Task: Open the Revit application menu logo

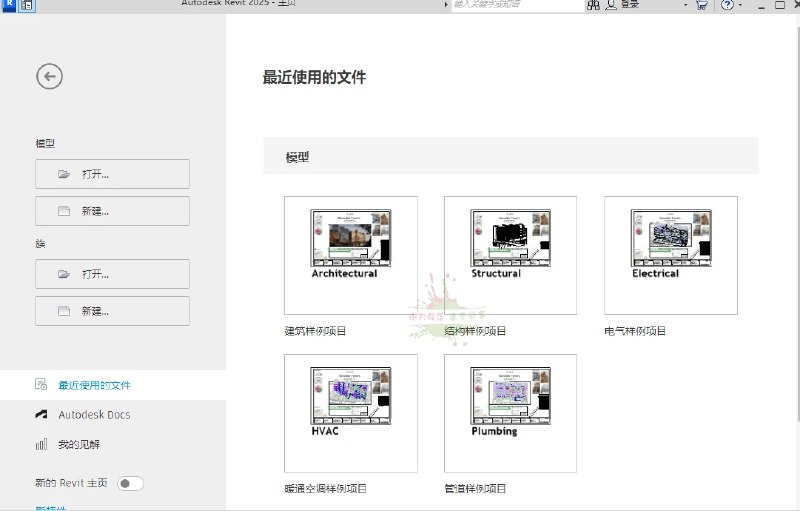Action: [9, 5]
